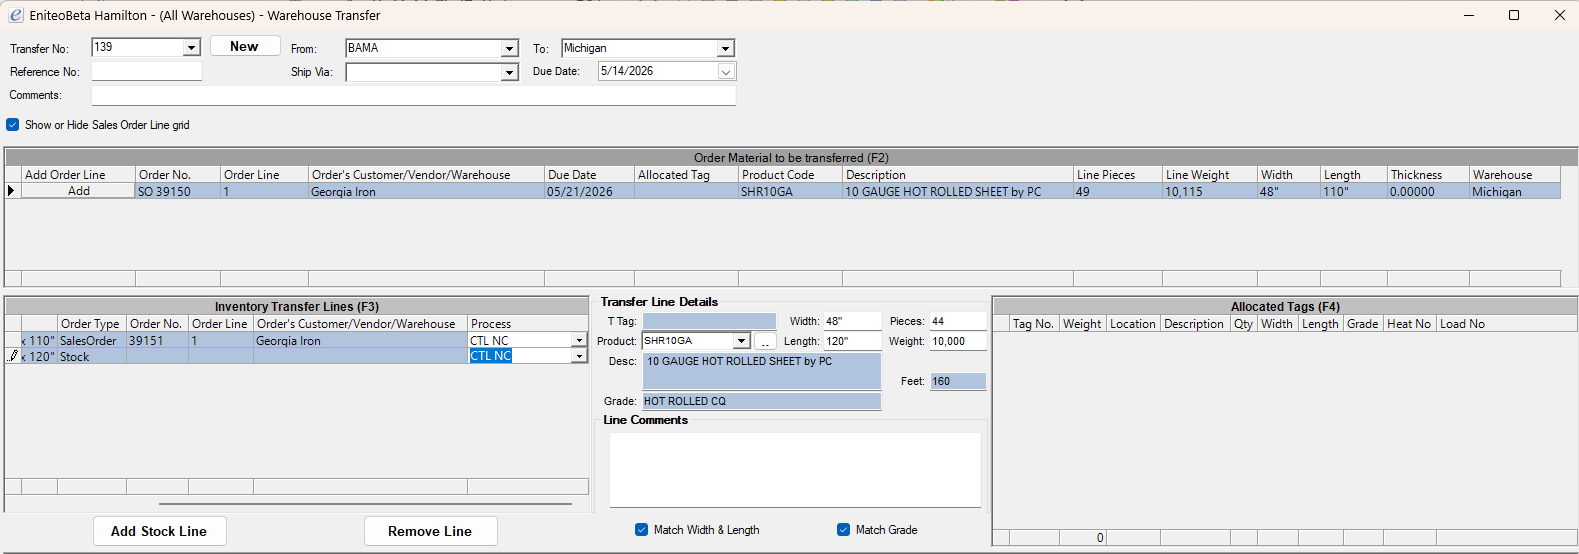Open the Product SHR10GA dropdown

pyautogui.click(x=741, y=341)
